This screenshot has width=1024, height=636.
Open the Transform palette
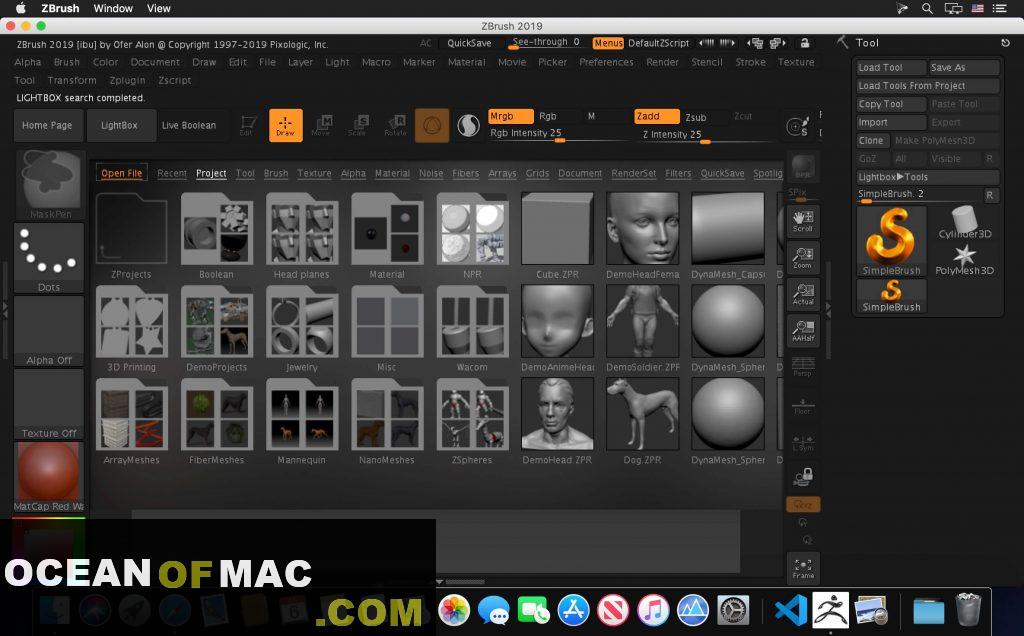pos(72,80)
